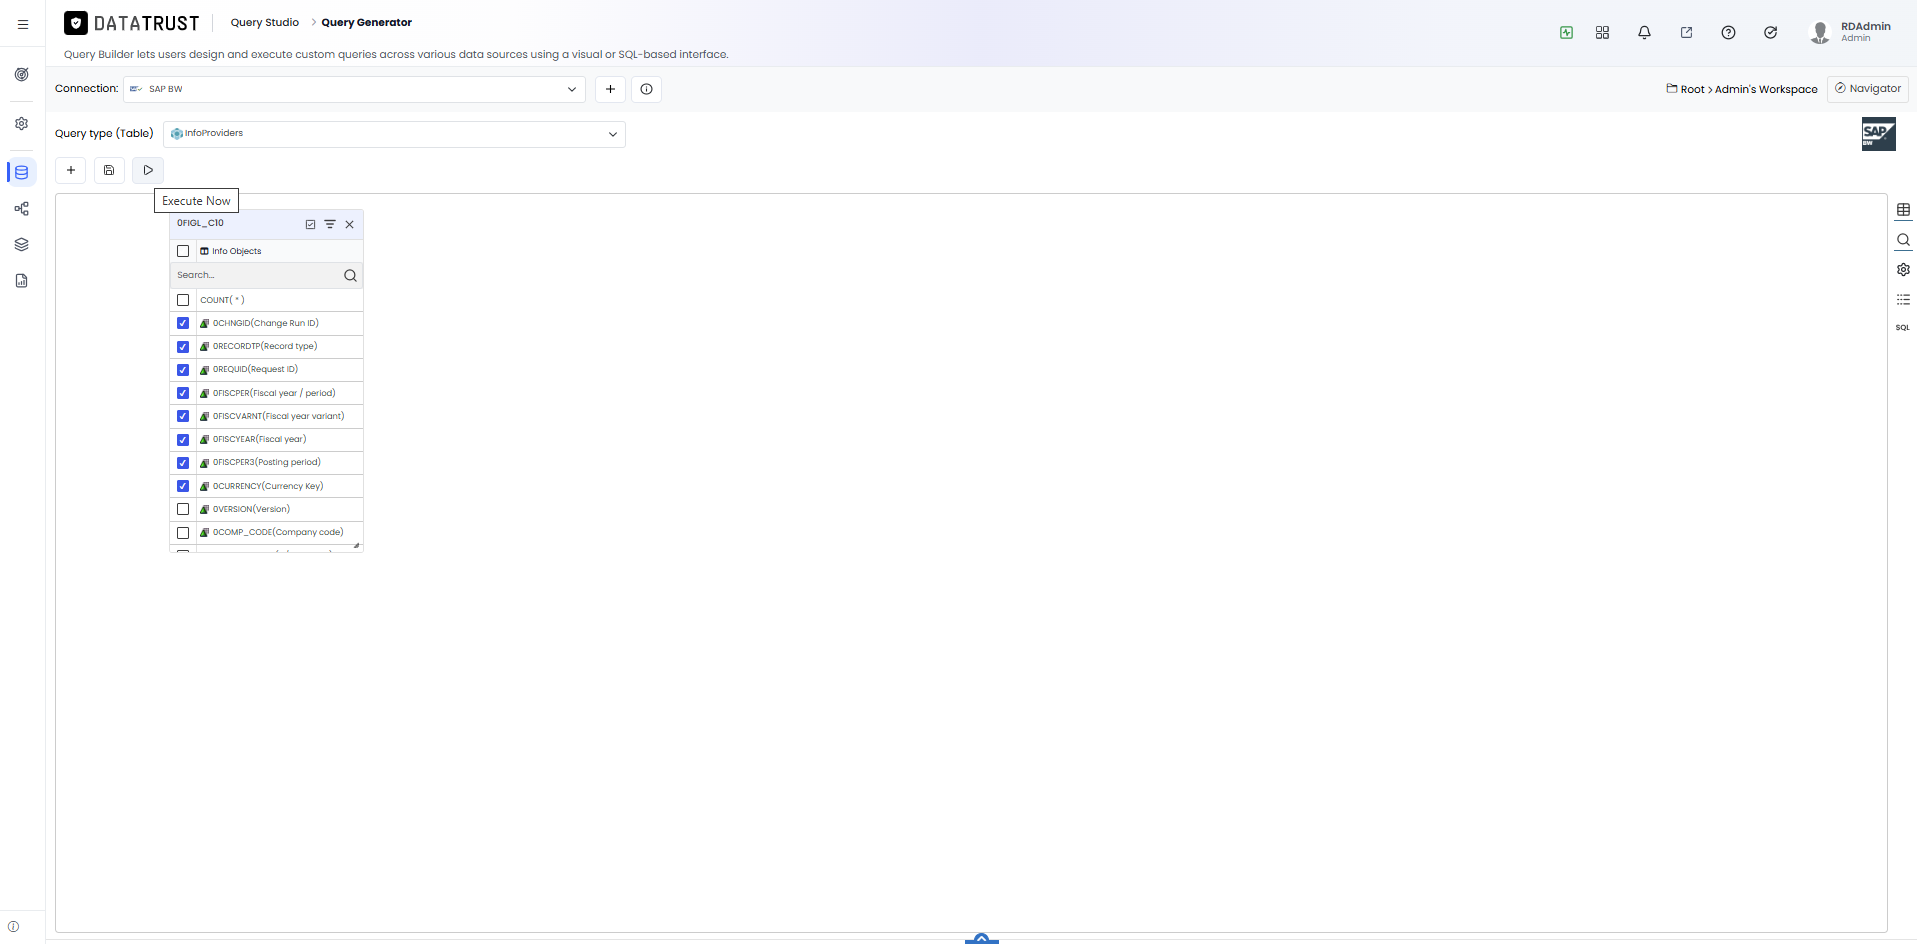The image size is (1917, 944).
Task: Open the gear settings on right rail
Action: pos(1903,269)
